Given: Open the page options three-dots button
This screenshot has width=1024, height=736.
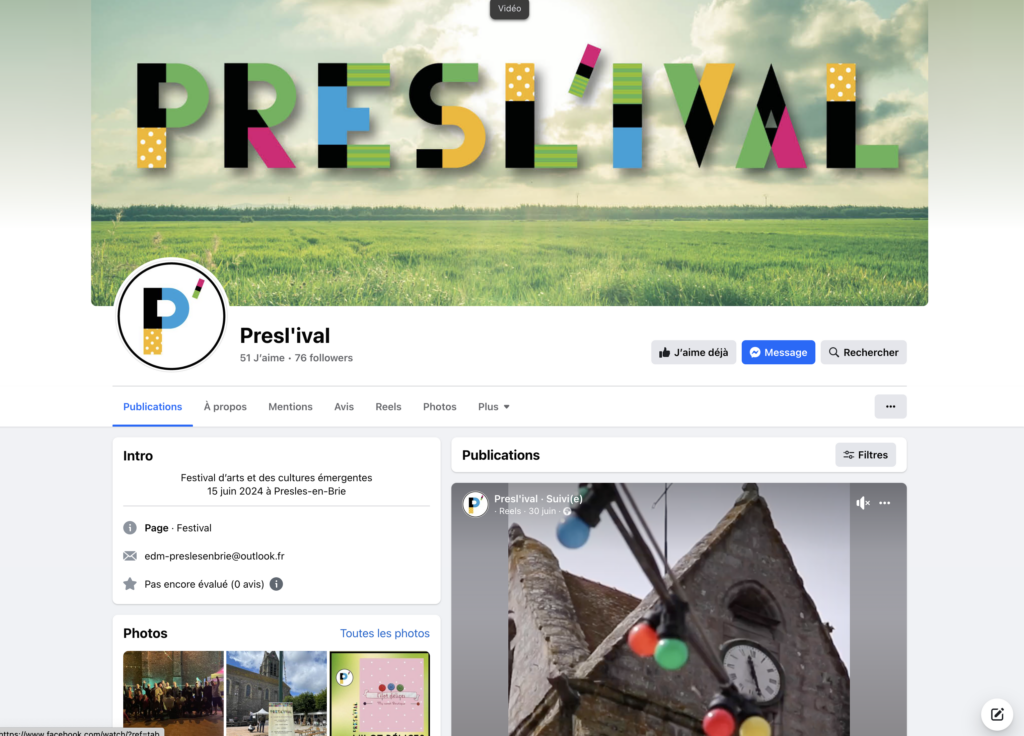Looking at the screenshot, I should (x=890, y=406).
